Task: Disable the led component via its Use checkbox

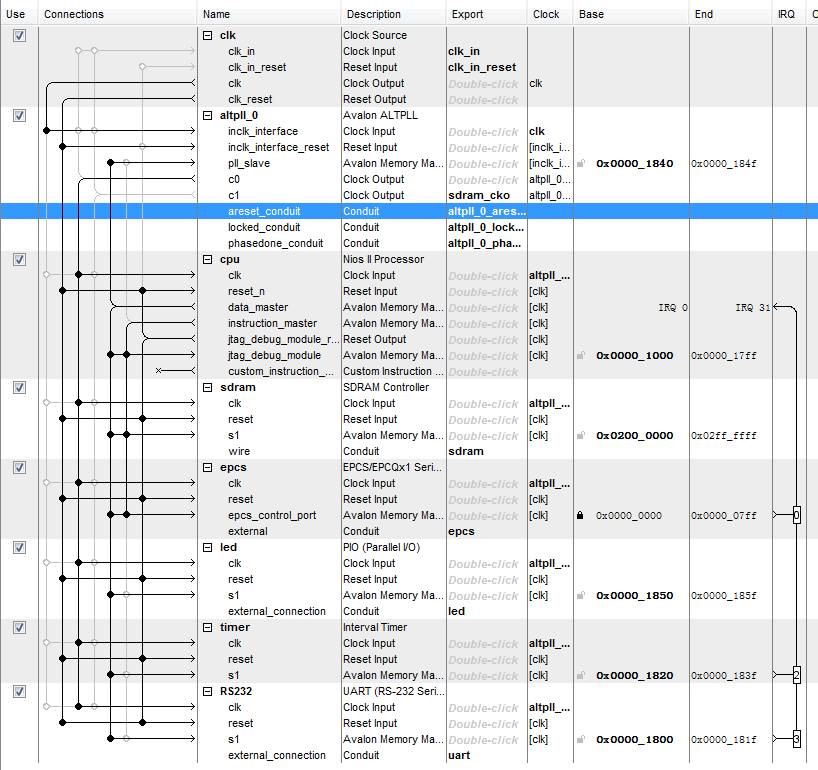Action: (x=19, y=548)
